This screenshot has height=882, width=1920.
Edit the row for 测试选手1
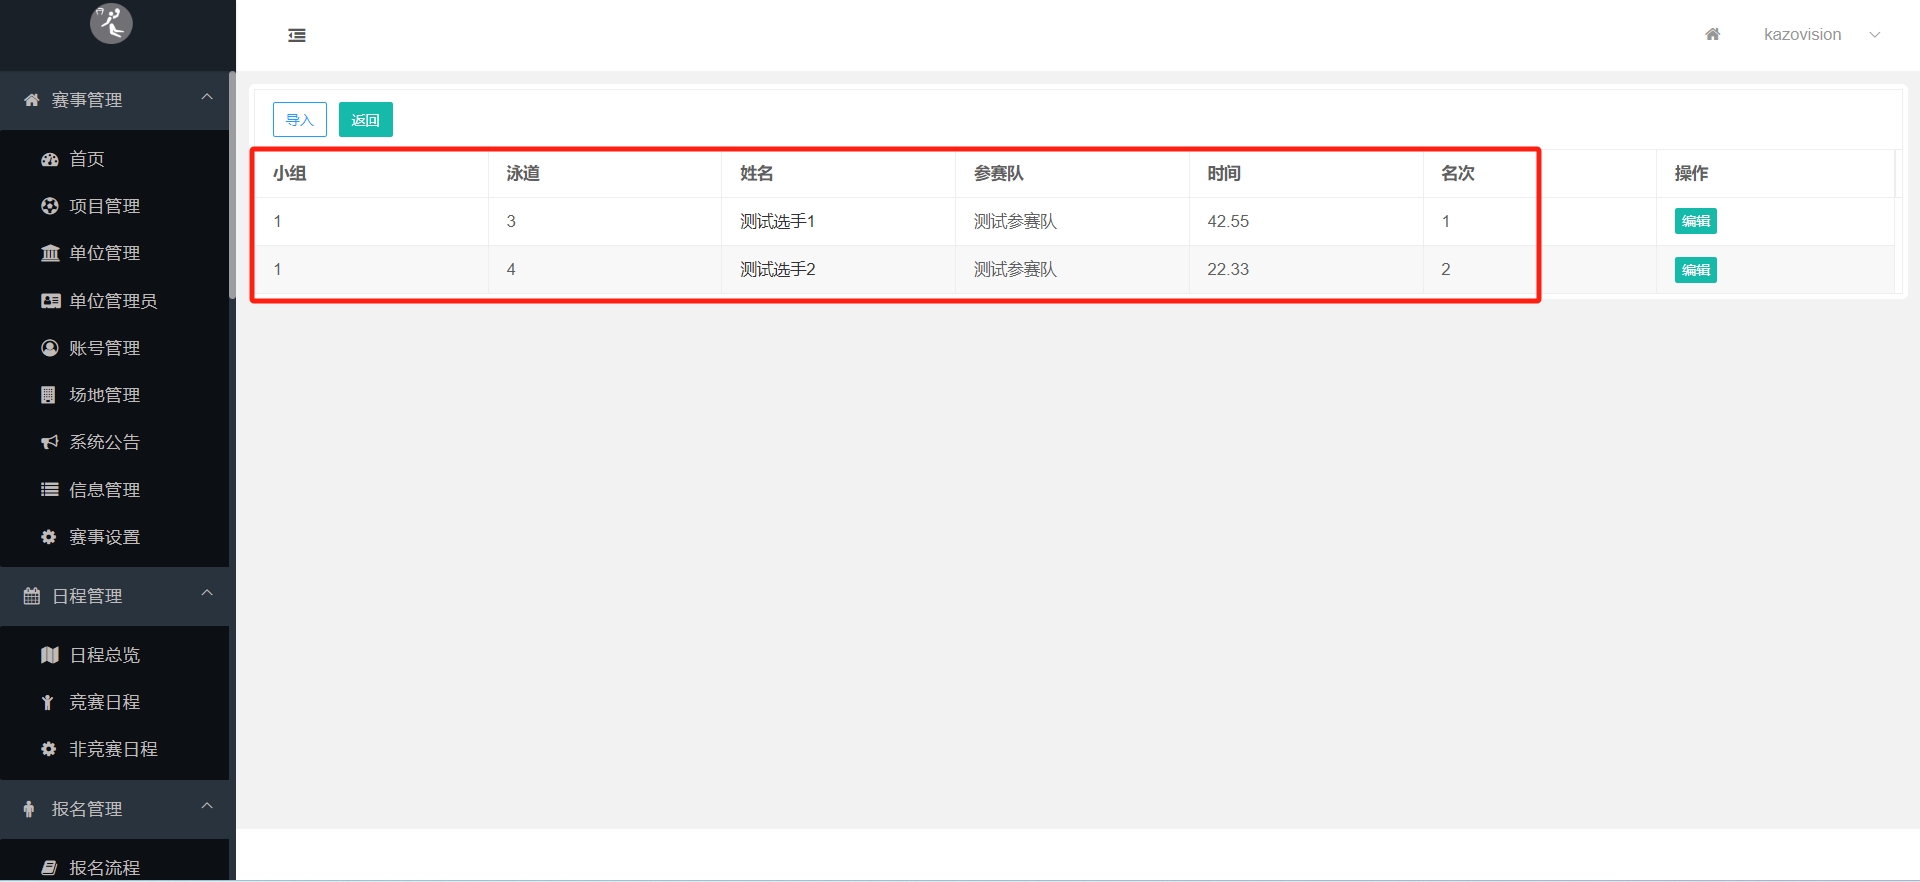tap(1695, 221)
